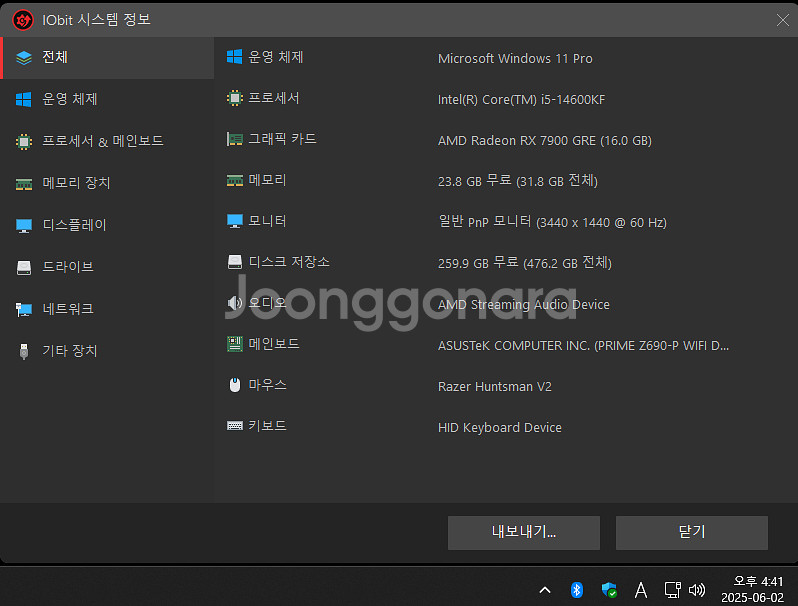Open the volume speaker tray icon

(x=697, y=590)
